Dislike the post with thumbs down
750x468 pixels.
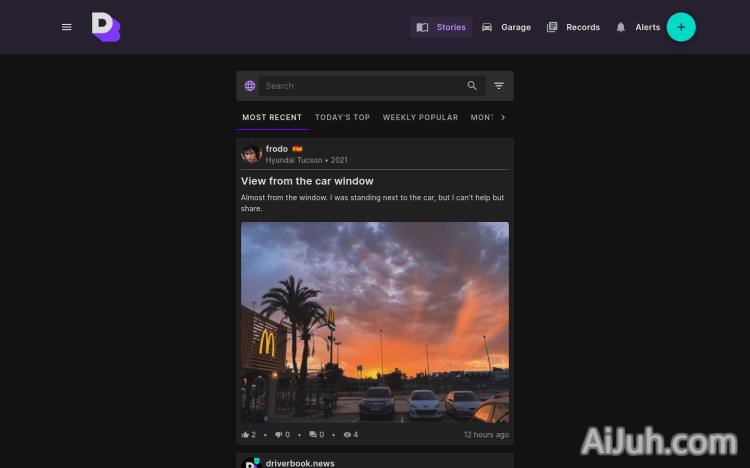(x=279, y=435)
